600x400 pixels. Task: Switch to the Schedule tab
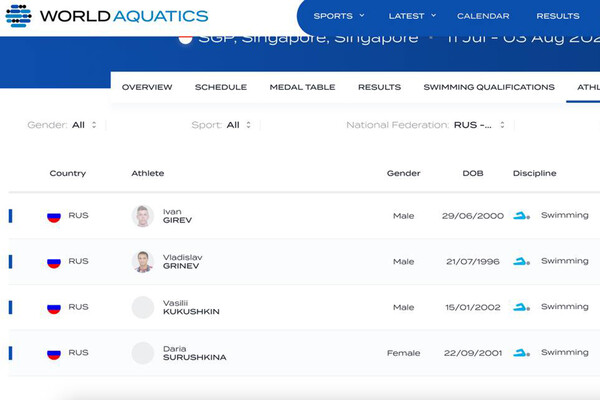(x=221, y=87)
